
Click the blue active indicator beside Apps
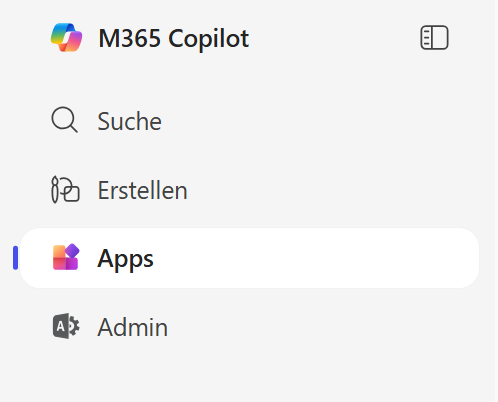tap(15, 258)
